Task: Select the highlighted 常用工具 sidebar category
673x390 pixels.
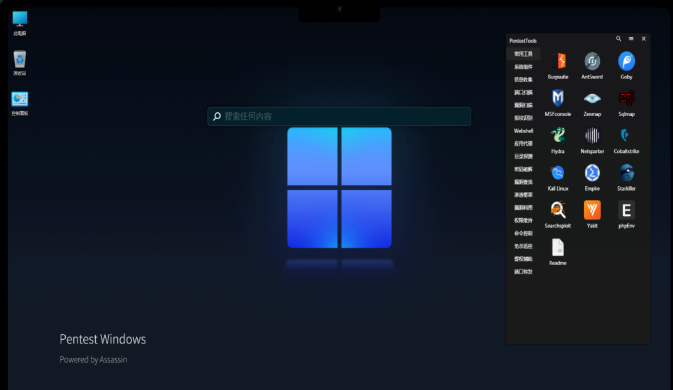Action: pyautogui.click(x=523, y=54)
